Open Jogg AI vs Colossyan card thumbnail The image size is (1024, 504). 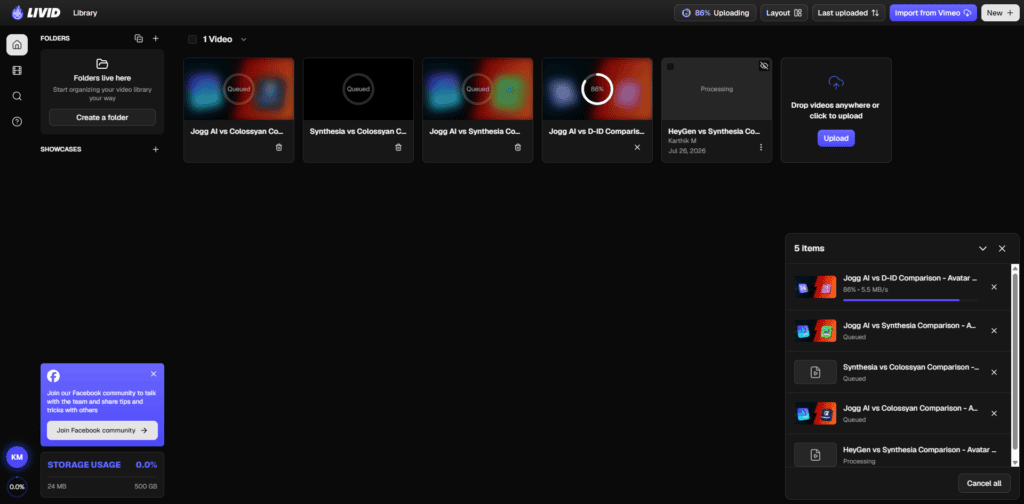pos(239,89)
